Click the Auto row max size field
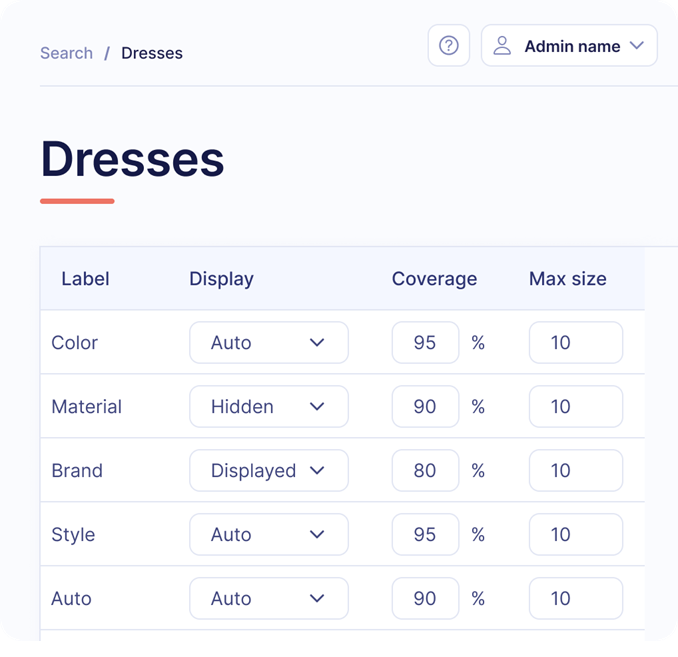The height and width of the screenshot is (657, 678). click(x=575, y=599)
